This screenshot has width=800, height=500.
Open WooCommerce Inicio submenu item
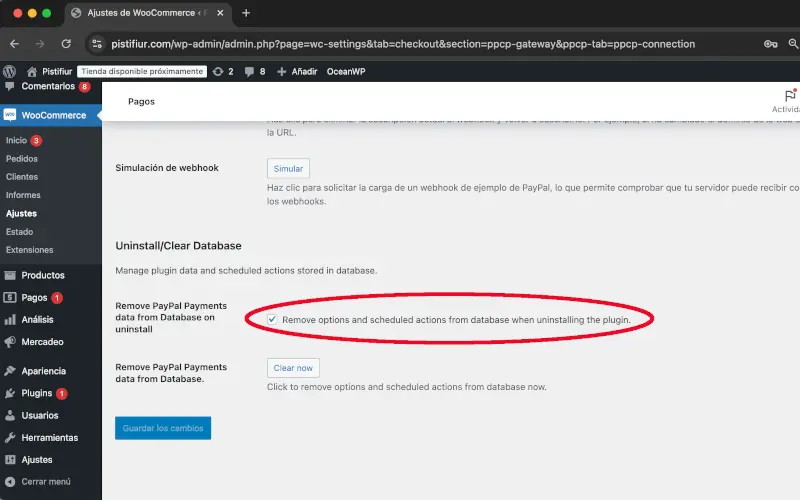point(16,140)
